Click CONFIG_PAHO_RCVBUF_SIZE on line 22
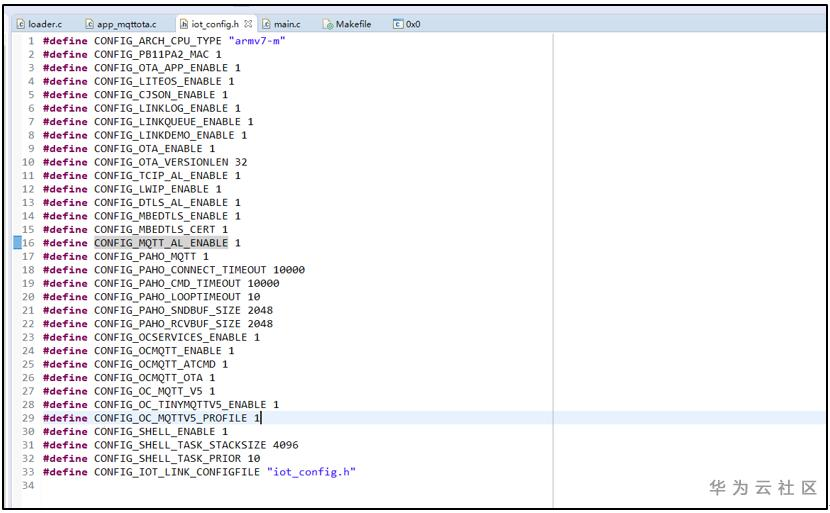The height and width of the screenshot is (513, 830). (x=167, y=324)
